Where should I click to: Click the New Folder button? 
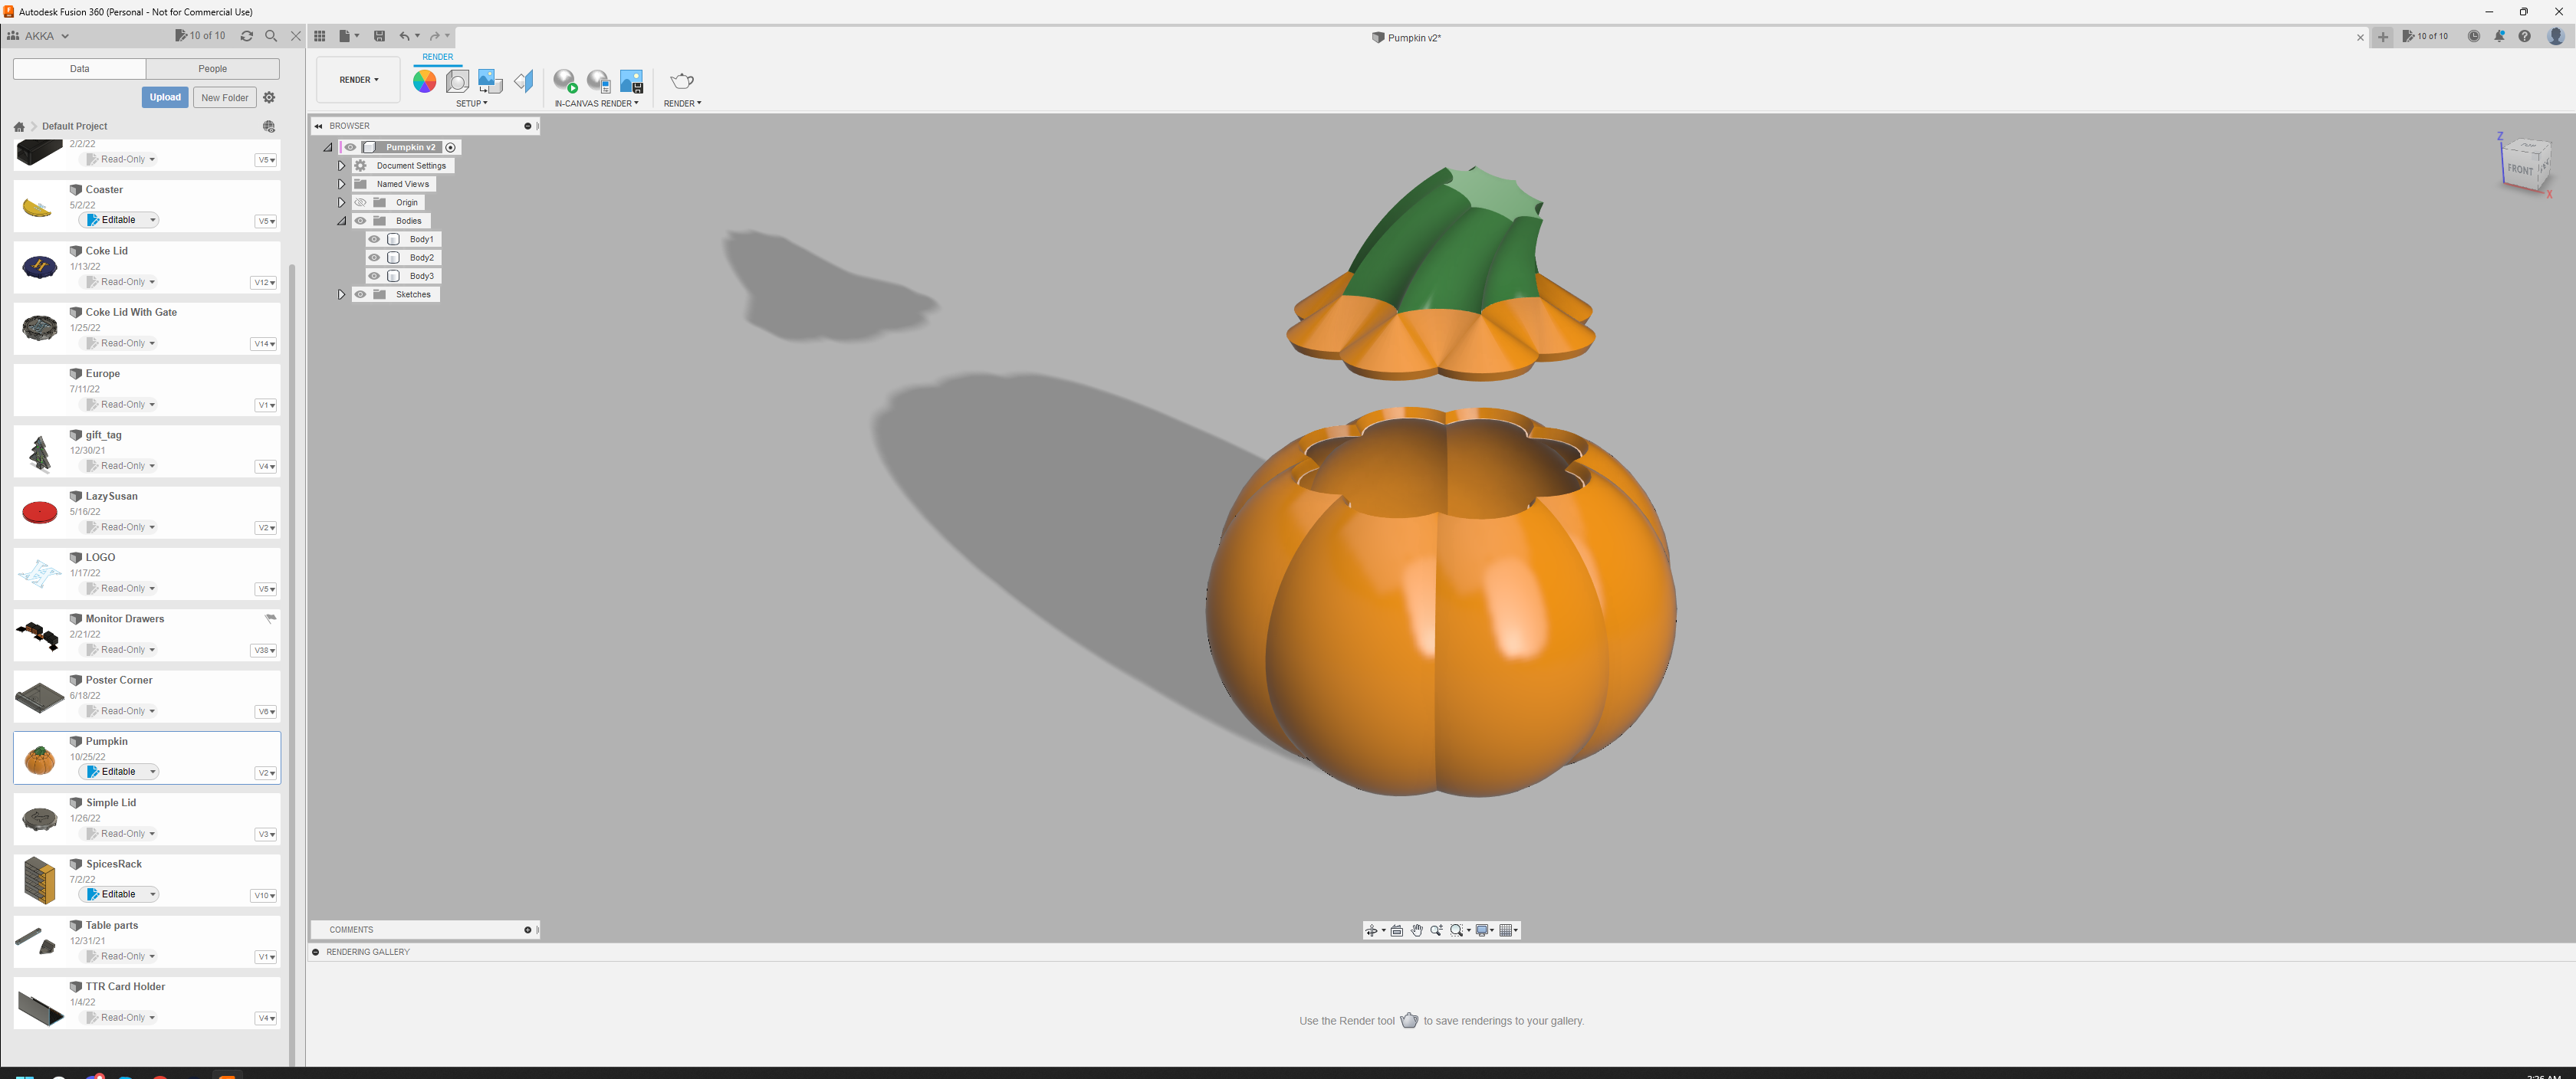225,97
